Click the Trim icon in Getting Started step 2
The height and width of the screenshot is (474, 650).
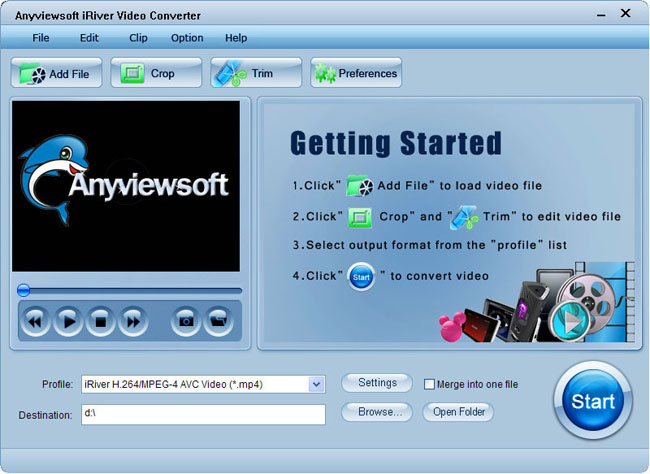pos(464,218)
